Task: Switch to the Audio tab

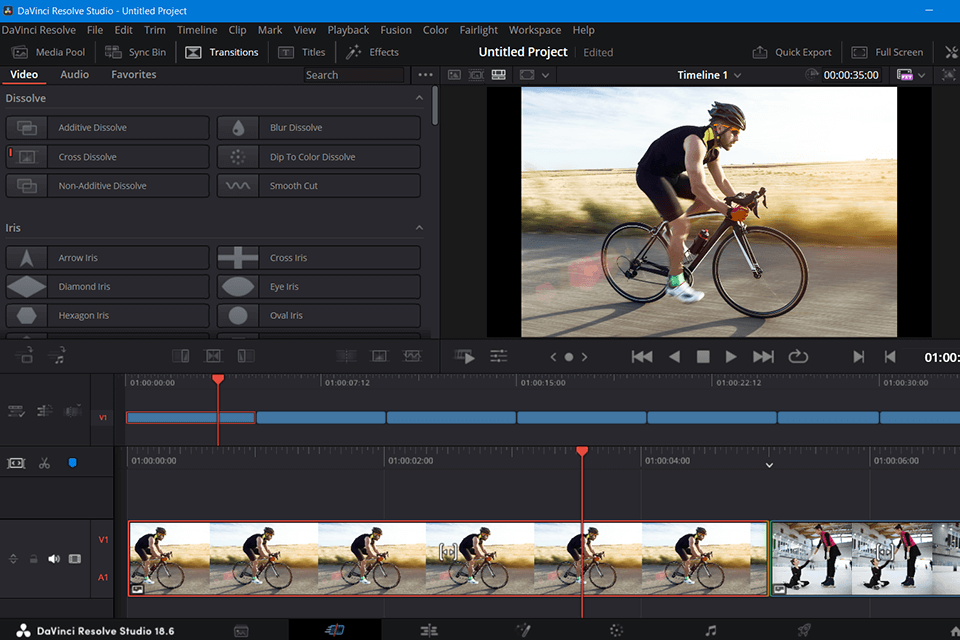Action: (x=74, y=75)
